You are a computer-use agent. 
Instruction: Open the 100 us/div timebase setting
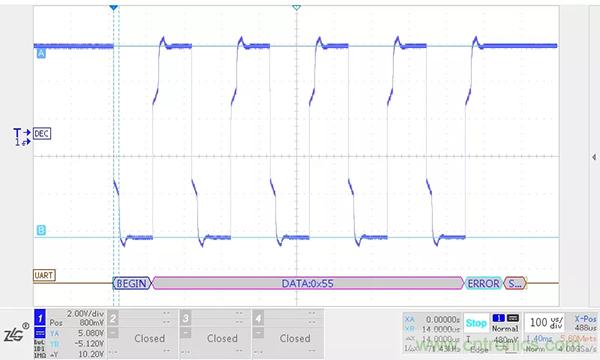[x=546, y=323]
